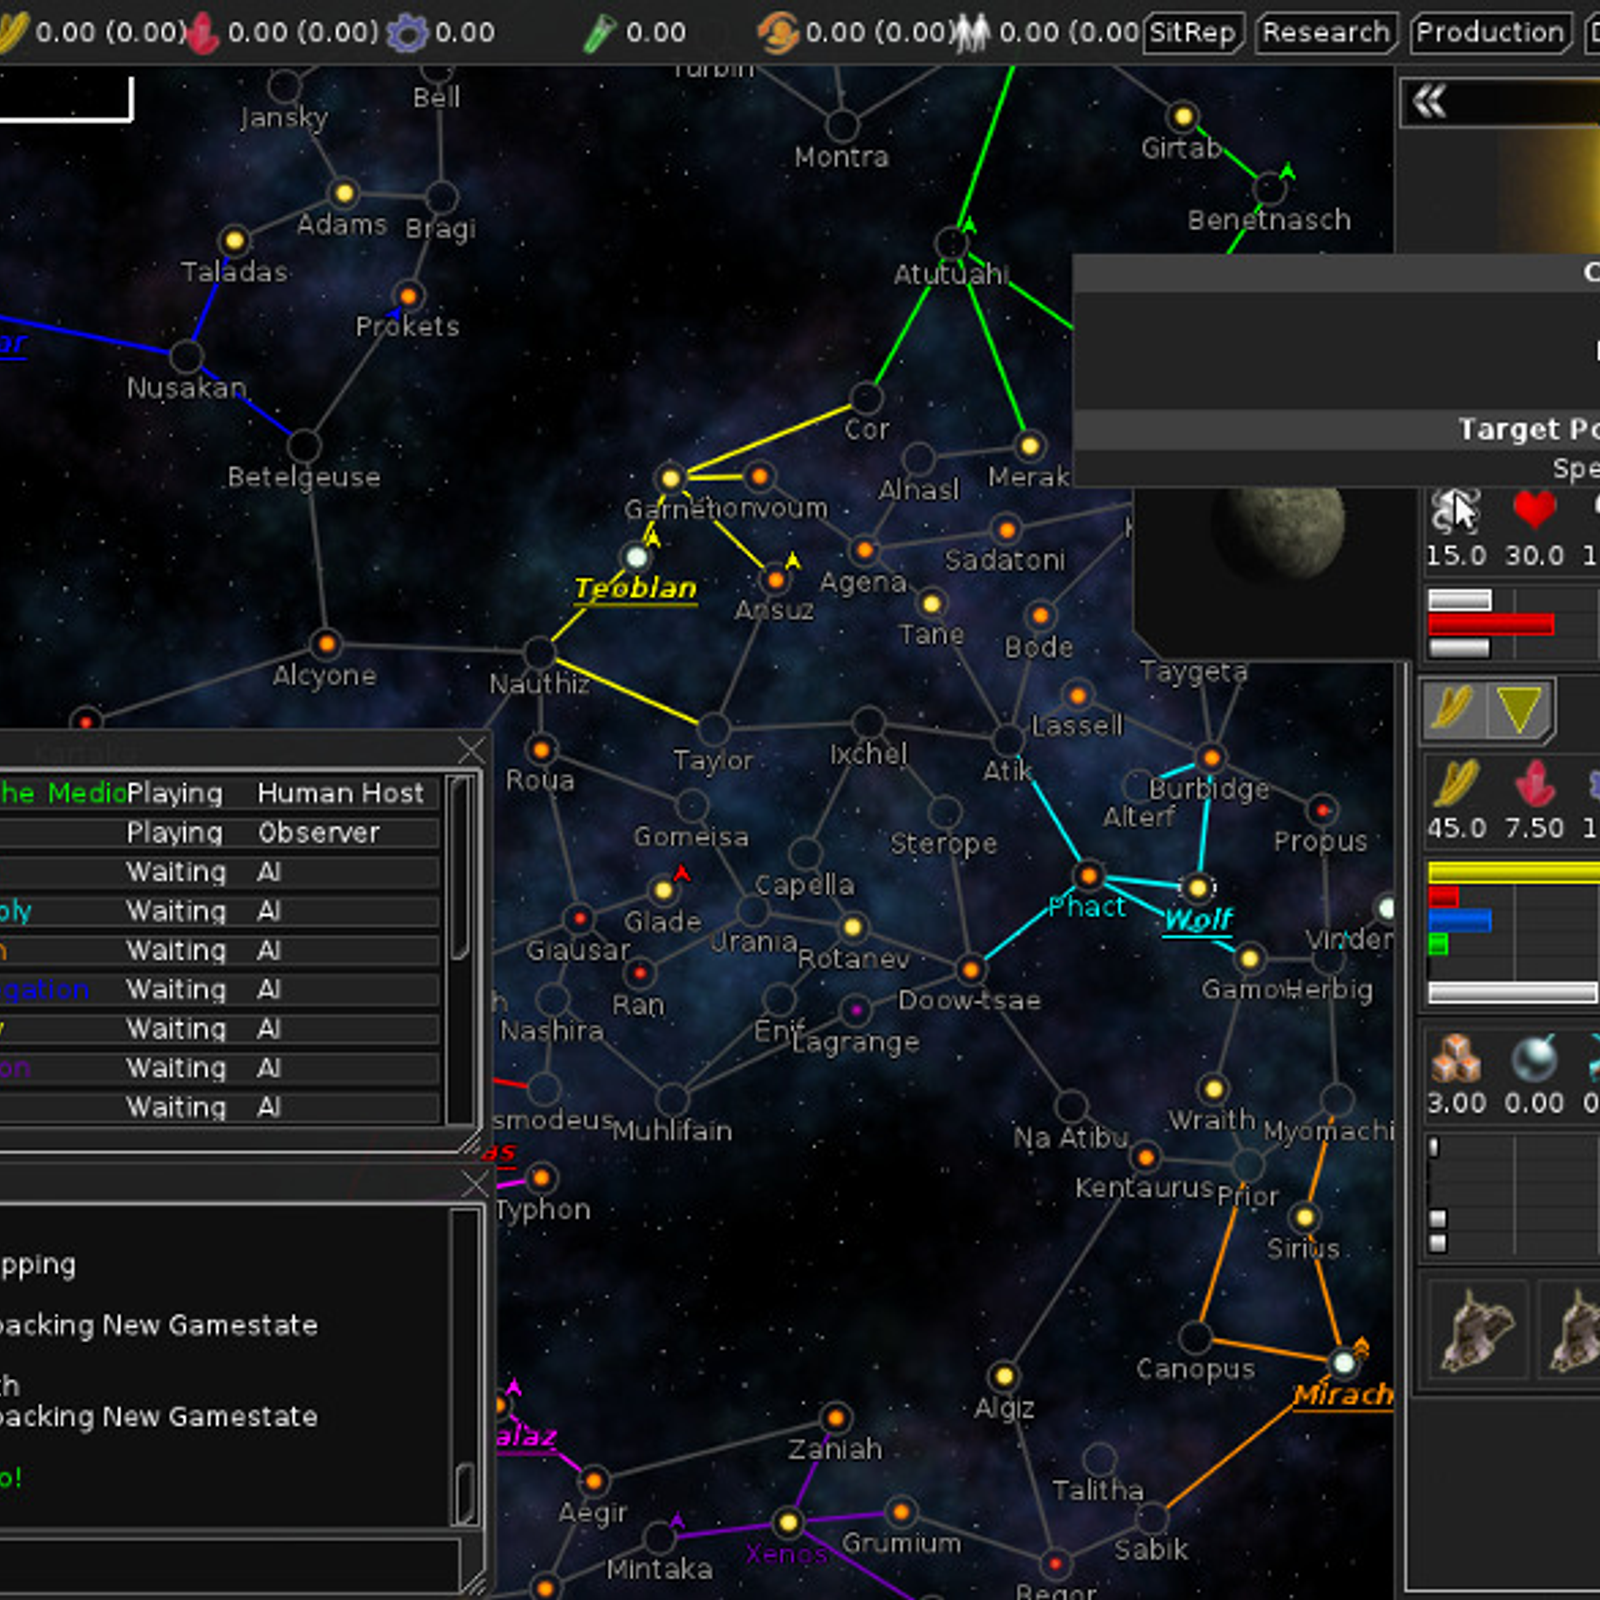This screenshot has width=1600, height=1600.
Task: Close the players list window
Action: [x=471, y=750]
